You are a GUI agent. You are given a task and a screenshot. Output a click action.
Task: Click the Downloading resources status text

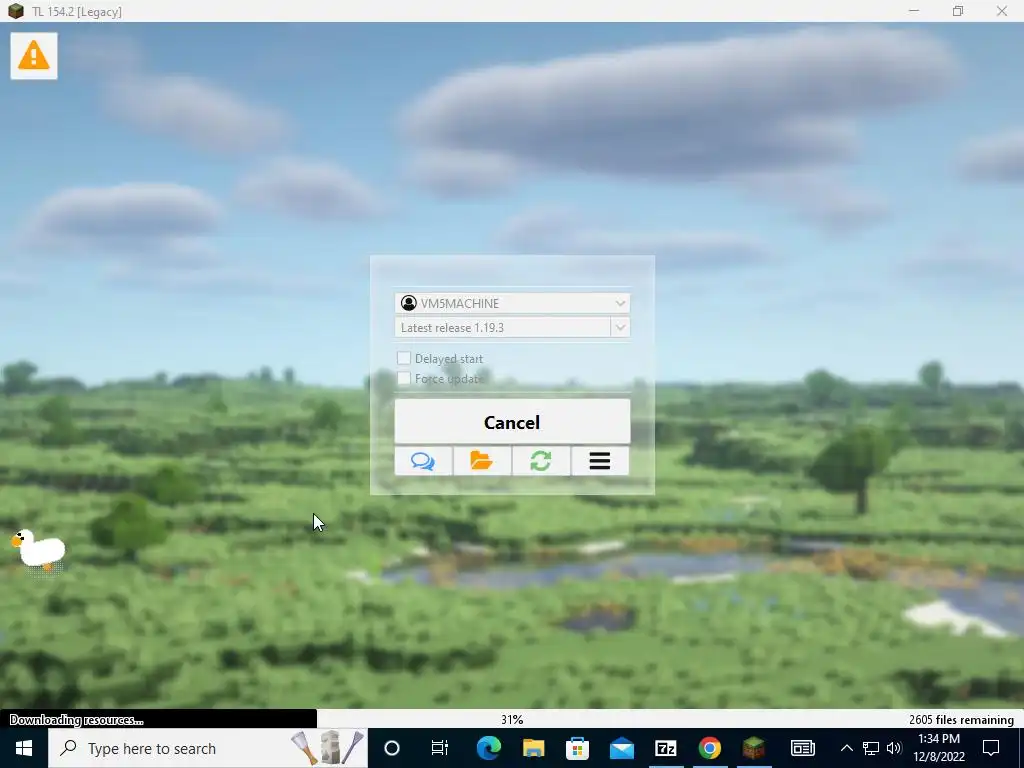click(76, 720)
